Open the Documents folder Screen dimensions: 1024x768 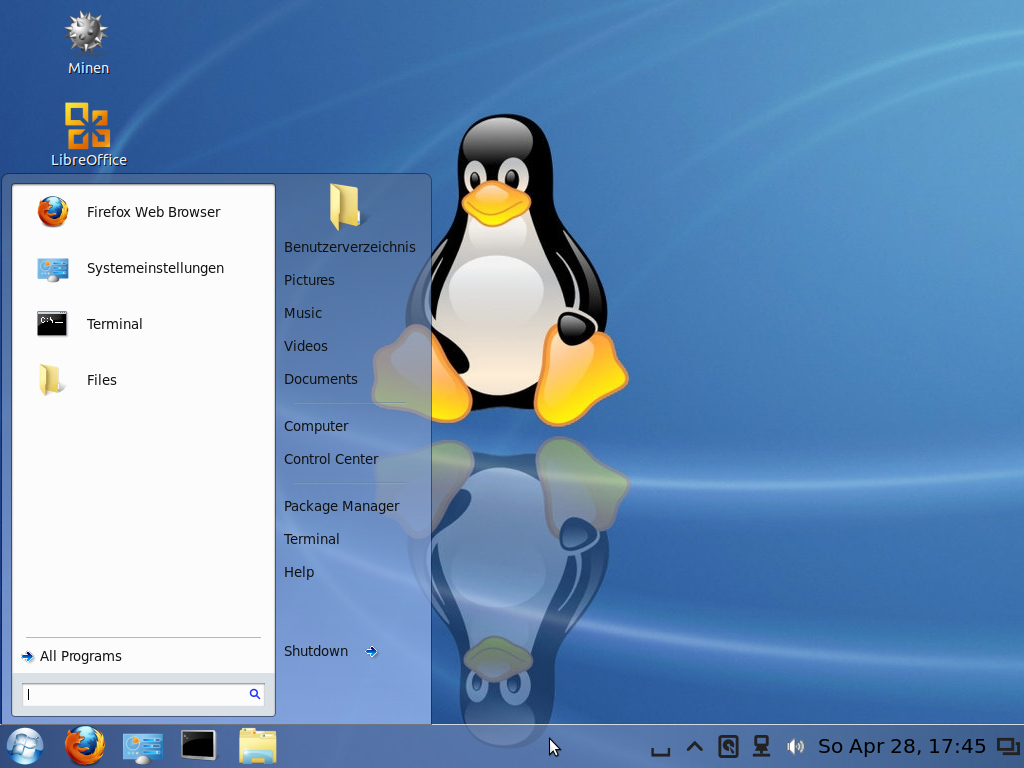tap(321, 379)
